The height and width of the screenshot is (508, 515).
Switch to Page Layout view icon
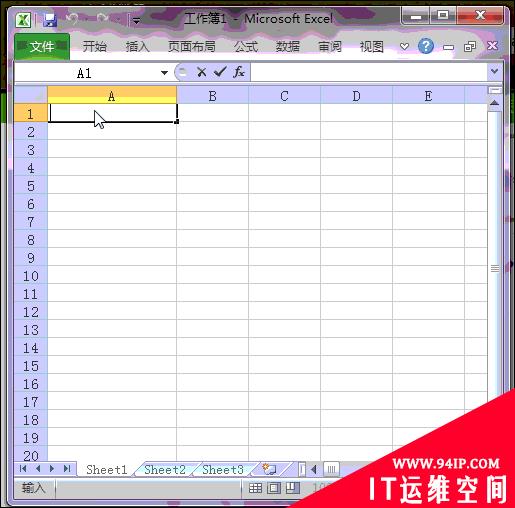click(274, 488)
